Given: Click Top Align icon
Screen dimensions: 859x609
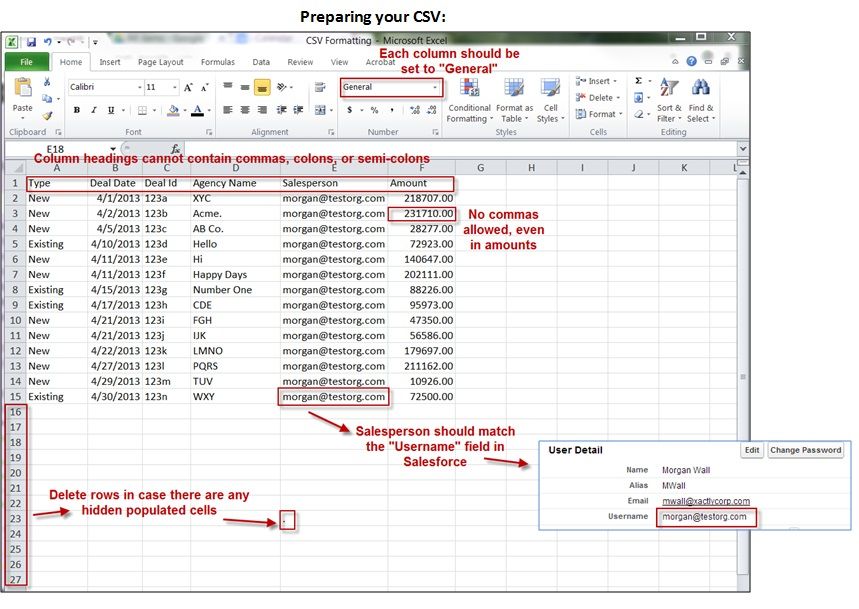Looking at the screenshot, I should pos(228,87).
